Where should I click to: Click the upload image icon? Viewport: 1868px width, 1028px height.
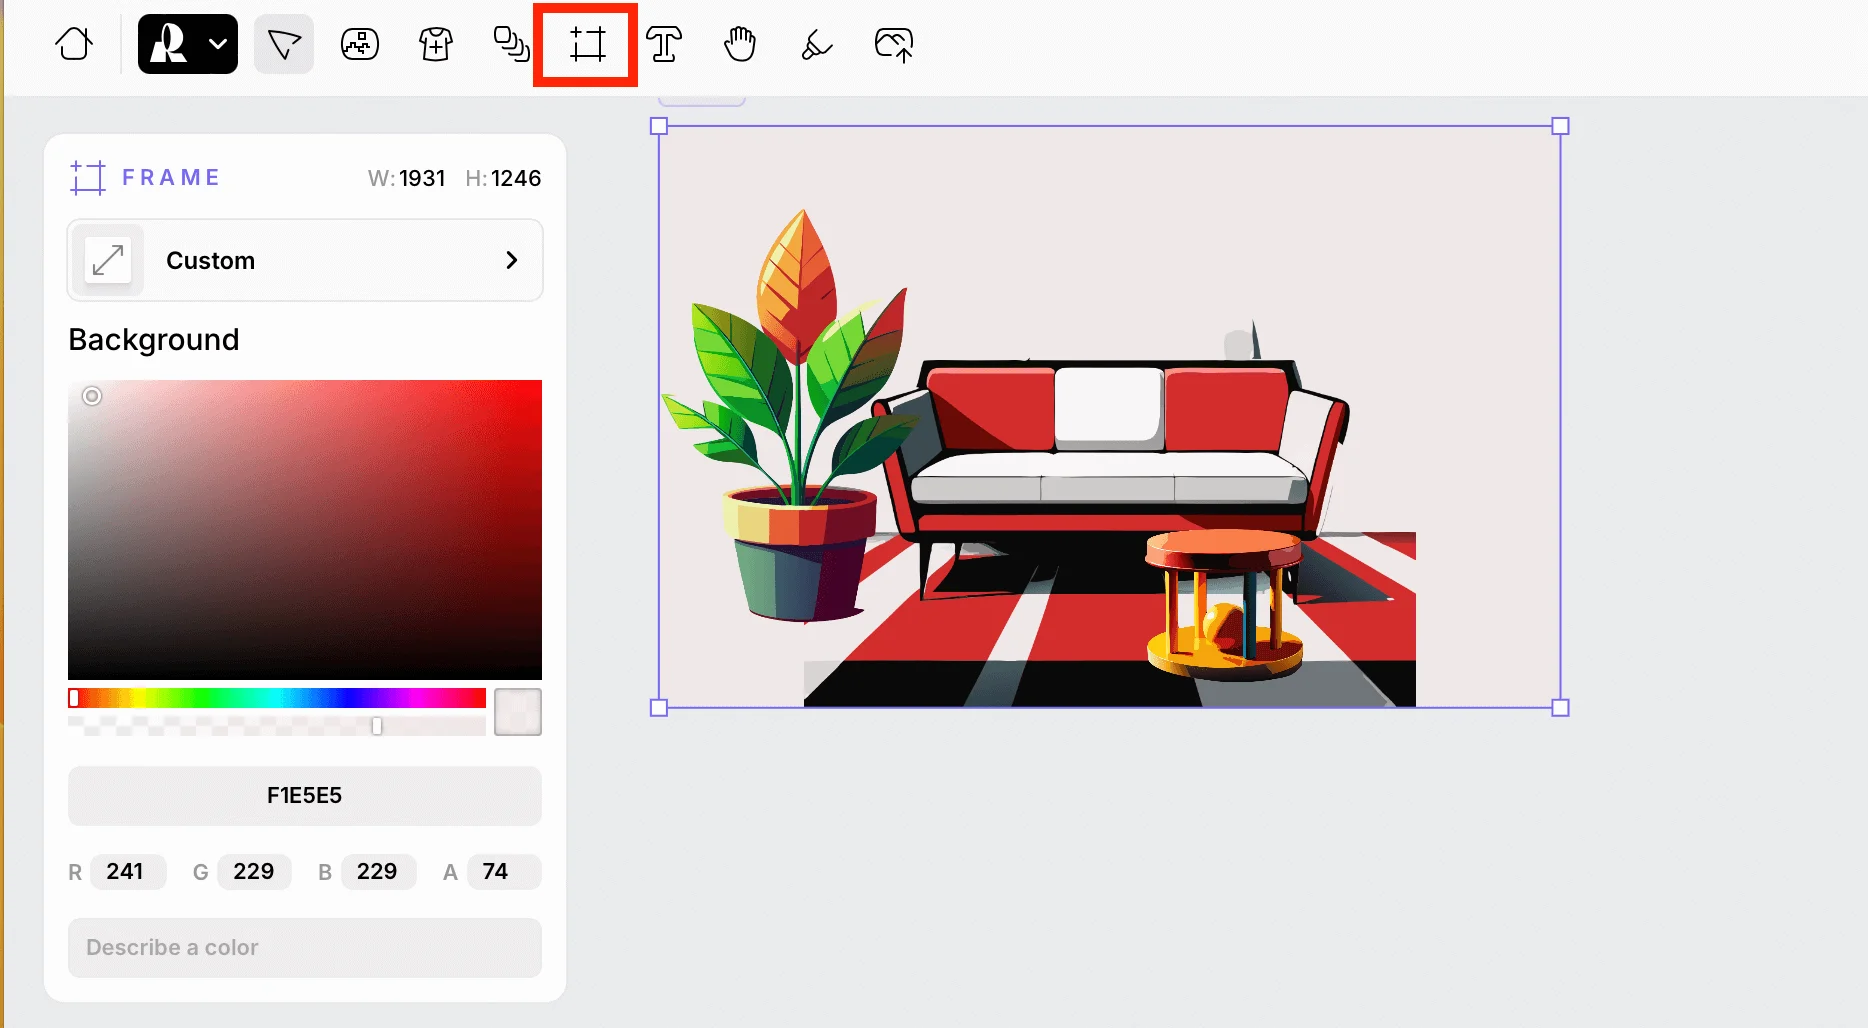pos(893,44)
